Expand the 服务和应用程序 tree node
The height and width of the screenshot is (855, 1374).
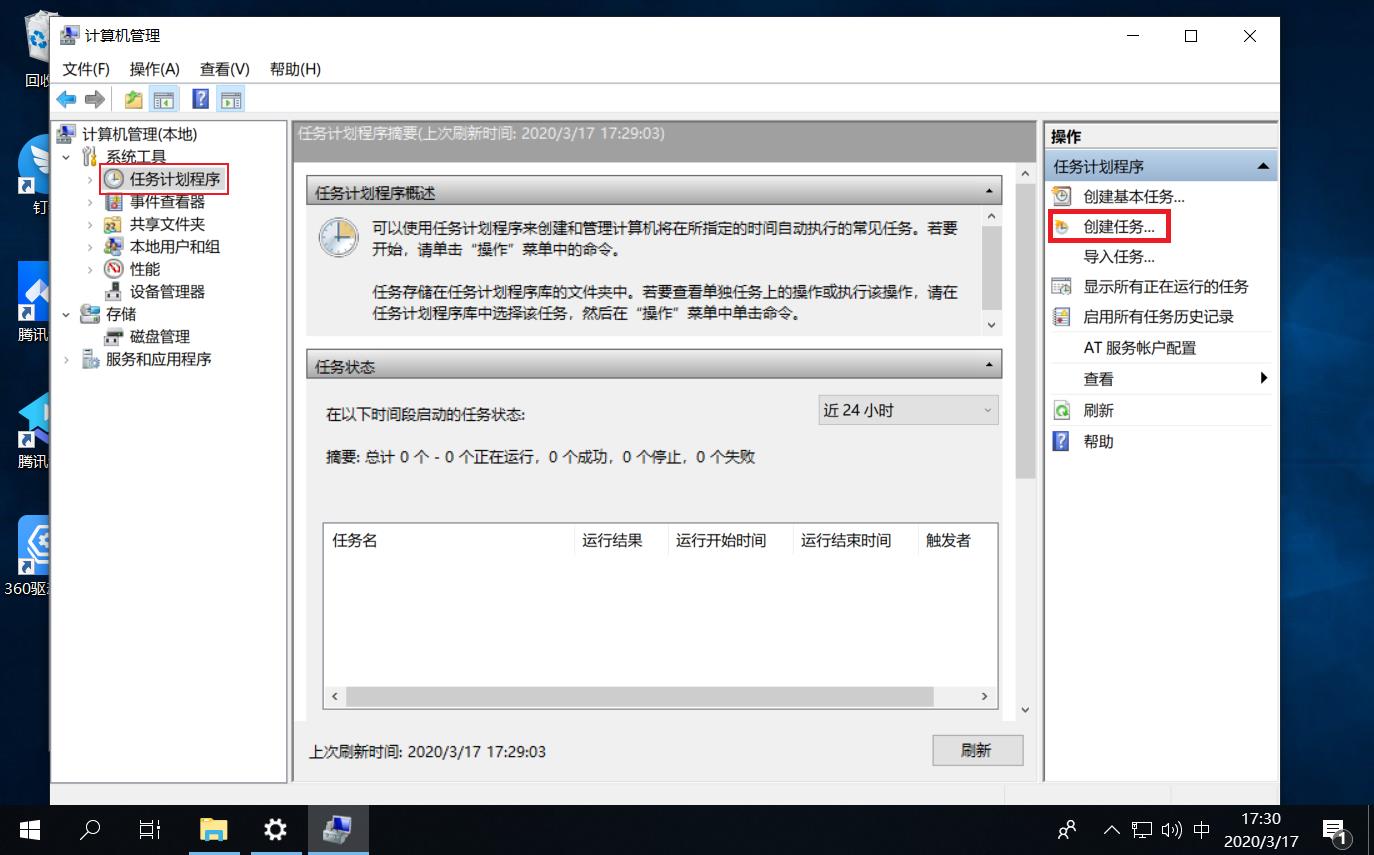(66, 359)
